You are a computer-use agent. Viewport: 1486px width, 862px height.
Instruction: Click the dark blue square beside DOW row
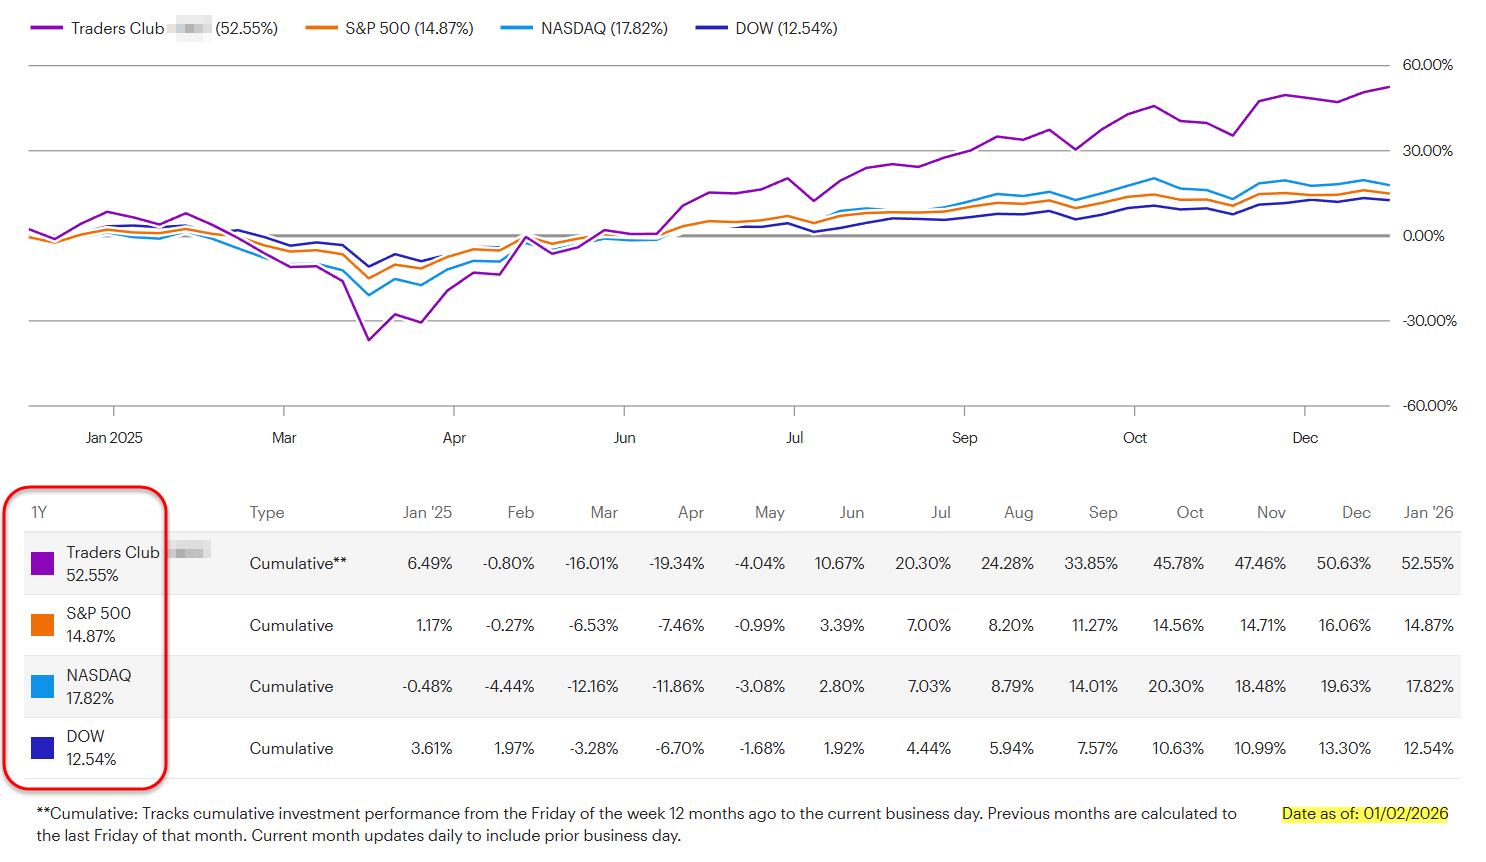(43, 748)
